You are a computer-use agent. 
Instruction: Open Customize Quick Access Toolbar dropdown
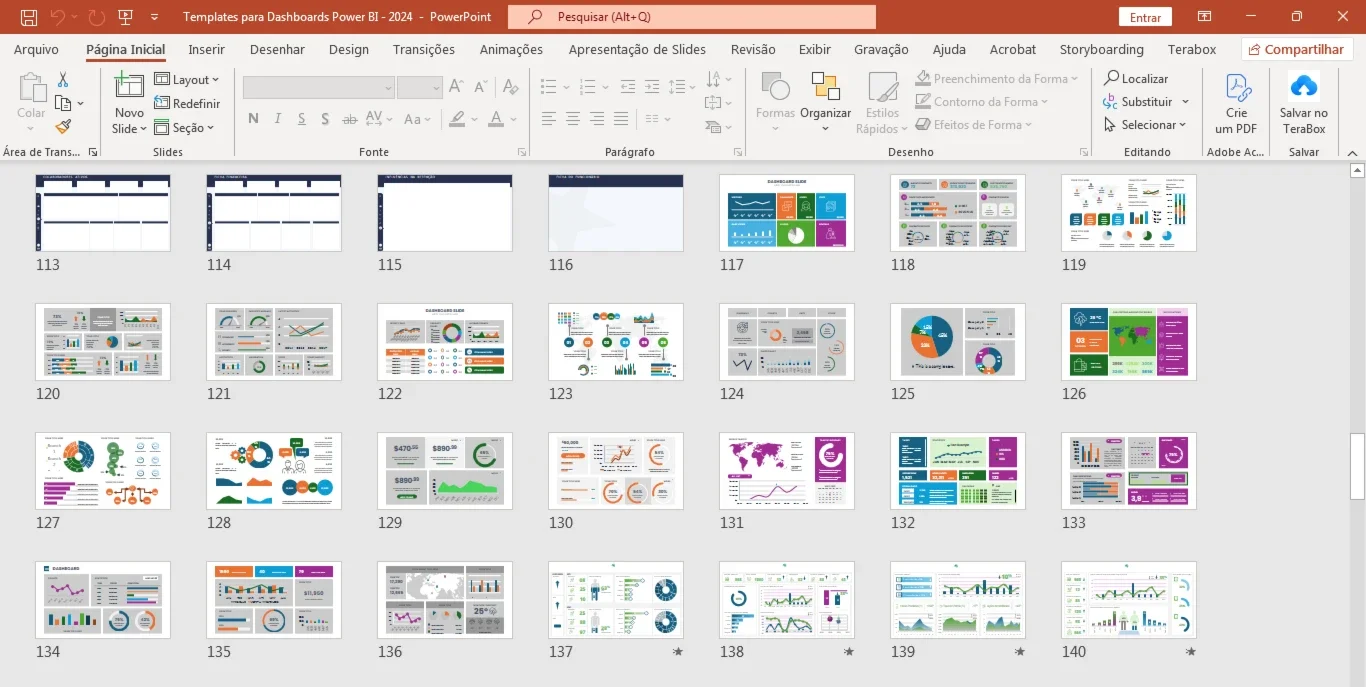[154, 17]
